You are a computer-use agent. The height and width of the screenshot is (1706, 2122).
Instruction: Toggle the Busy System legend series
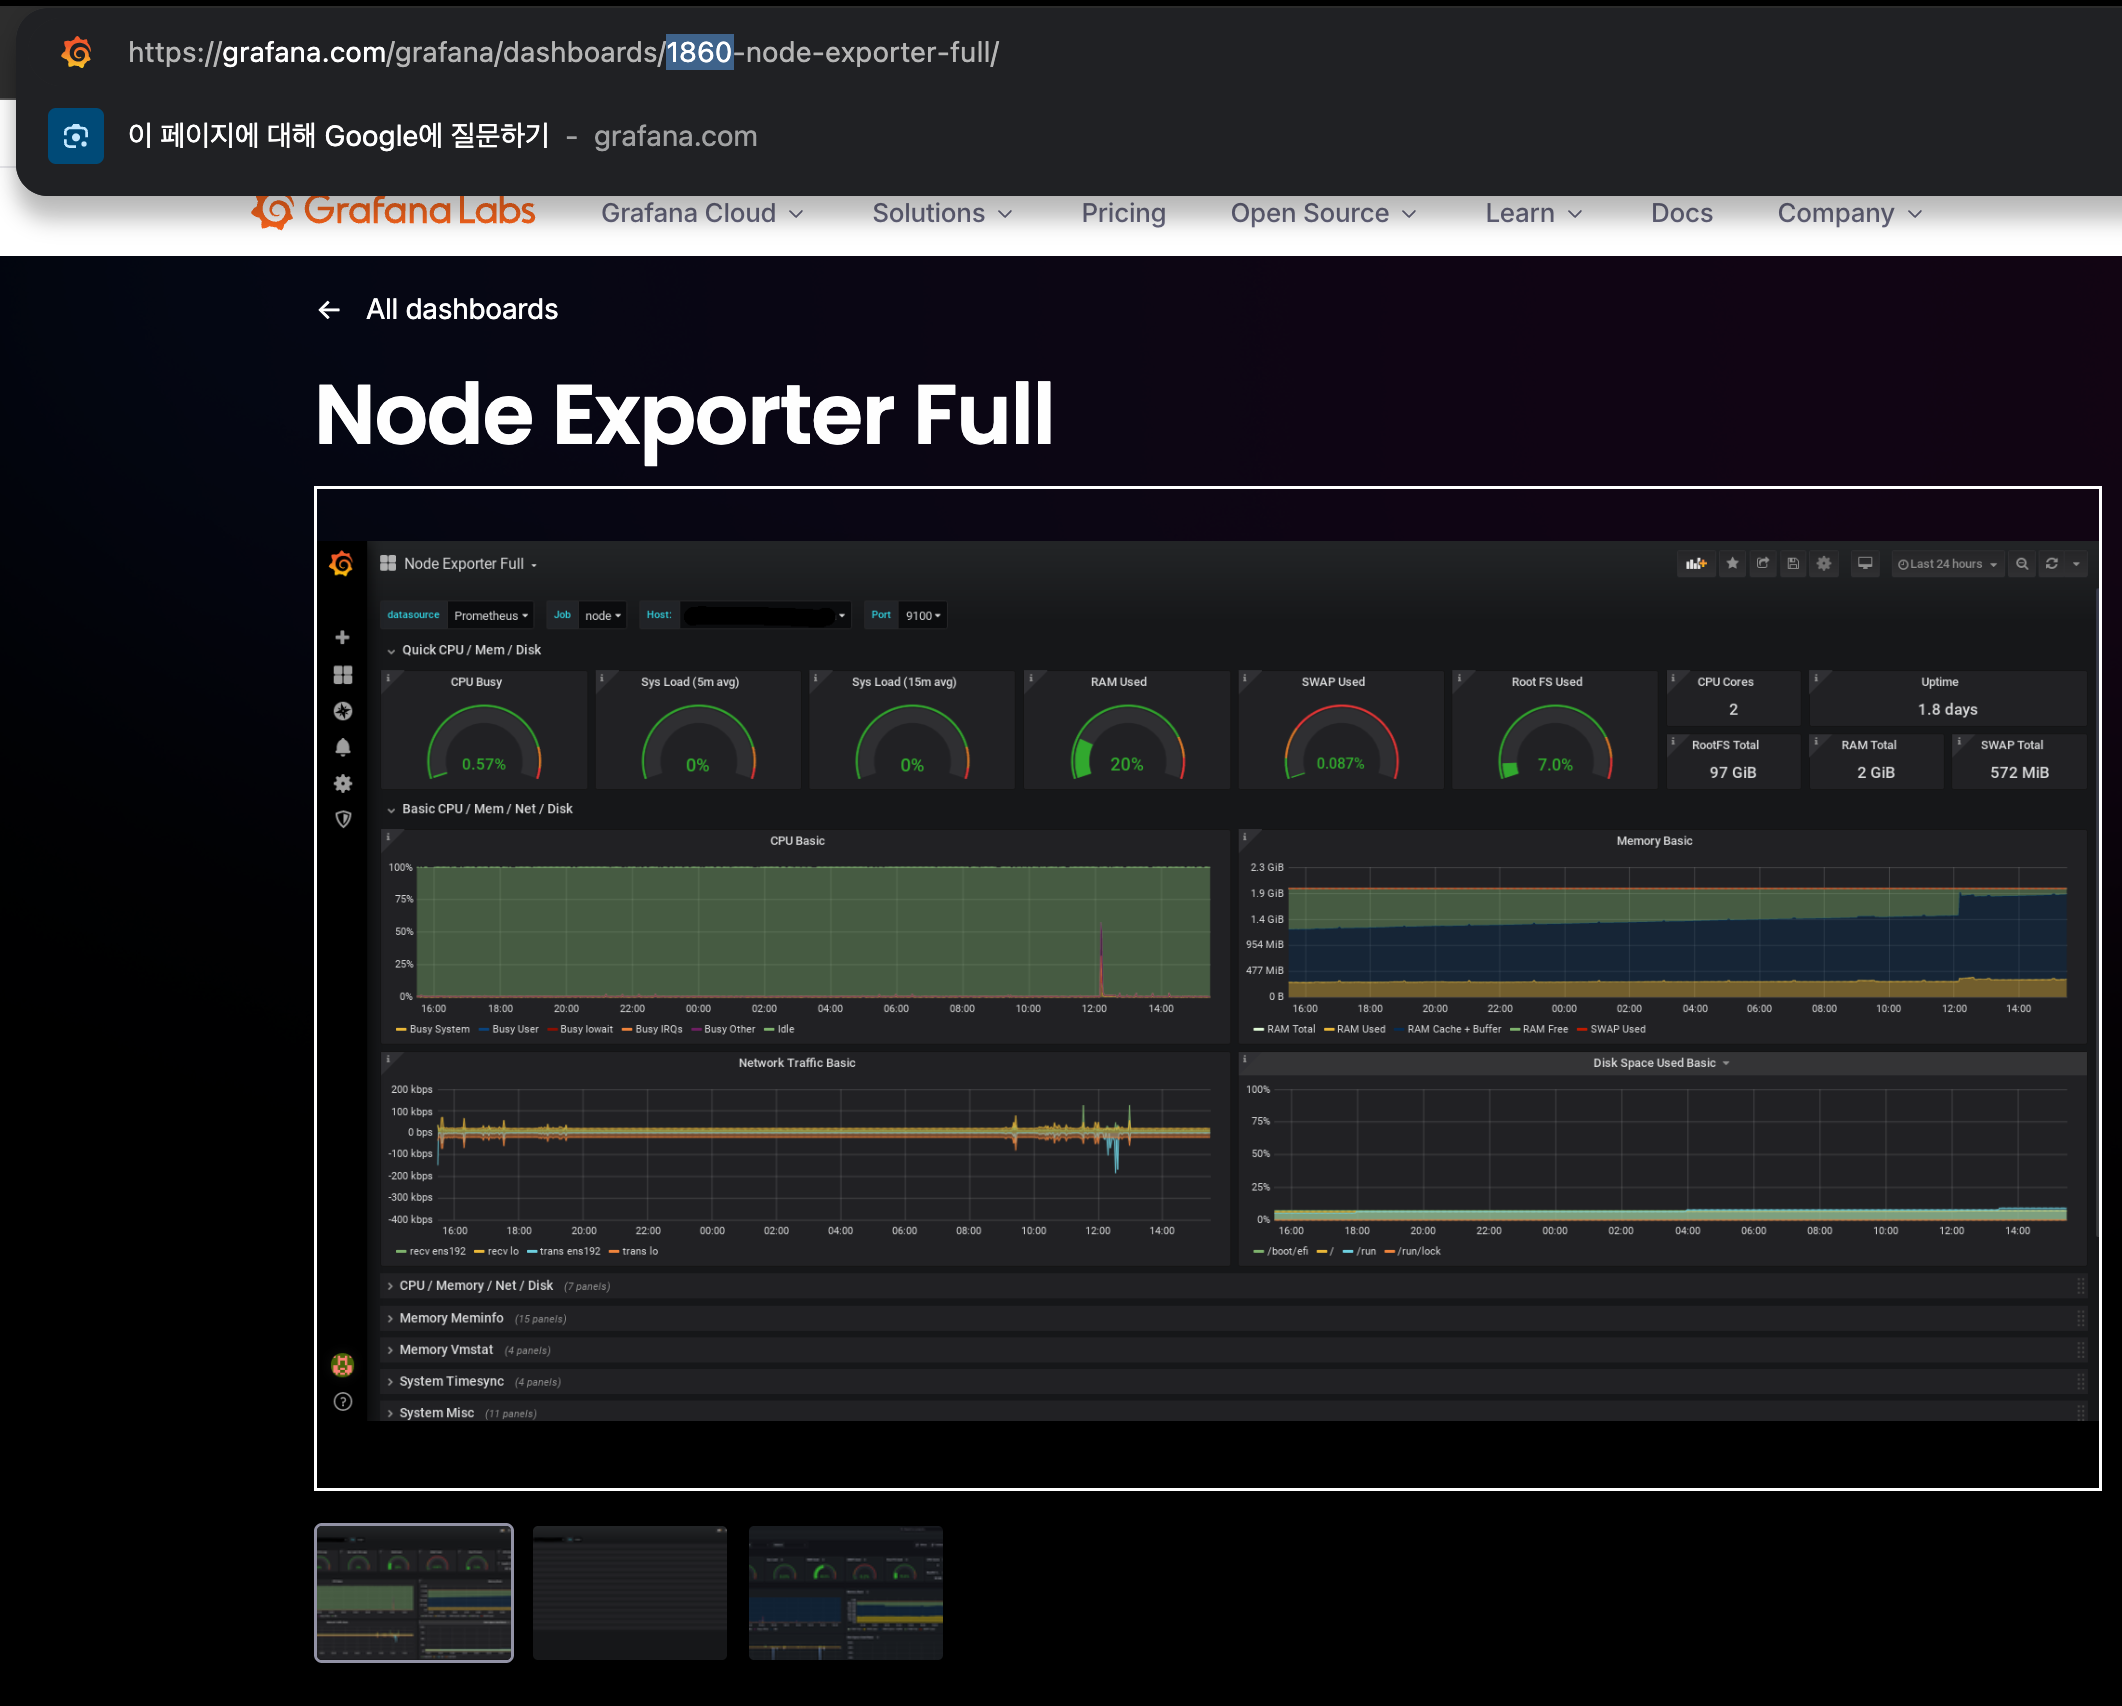[x=433, y=1029]
